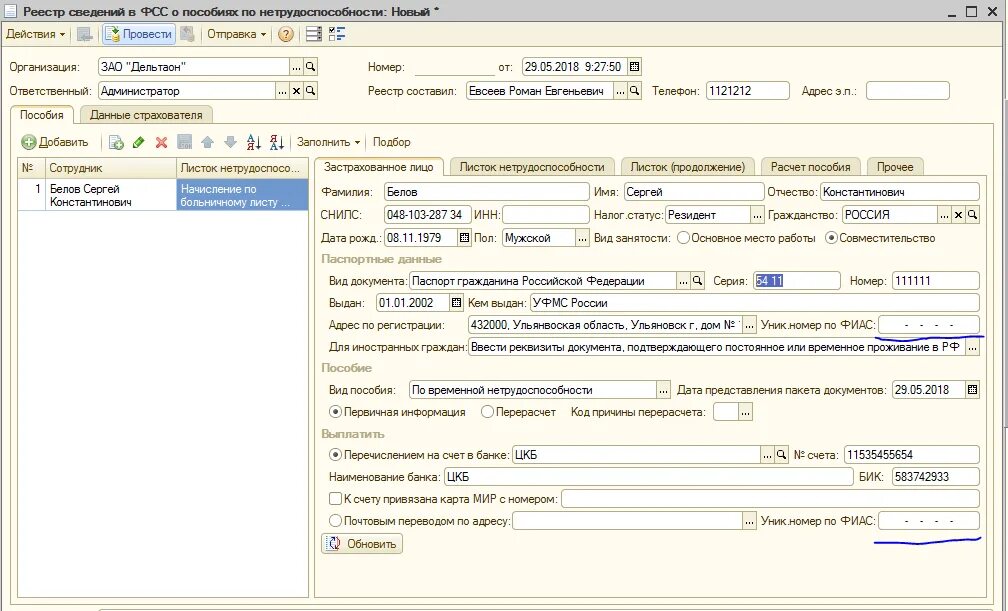This screenshot has width=1008, height=611.
Task: Open Расчет пособия tab
Action: pyautogui.click(x=811, y=167)
